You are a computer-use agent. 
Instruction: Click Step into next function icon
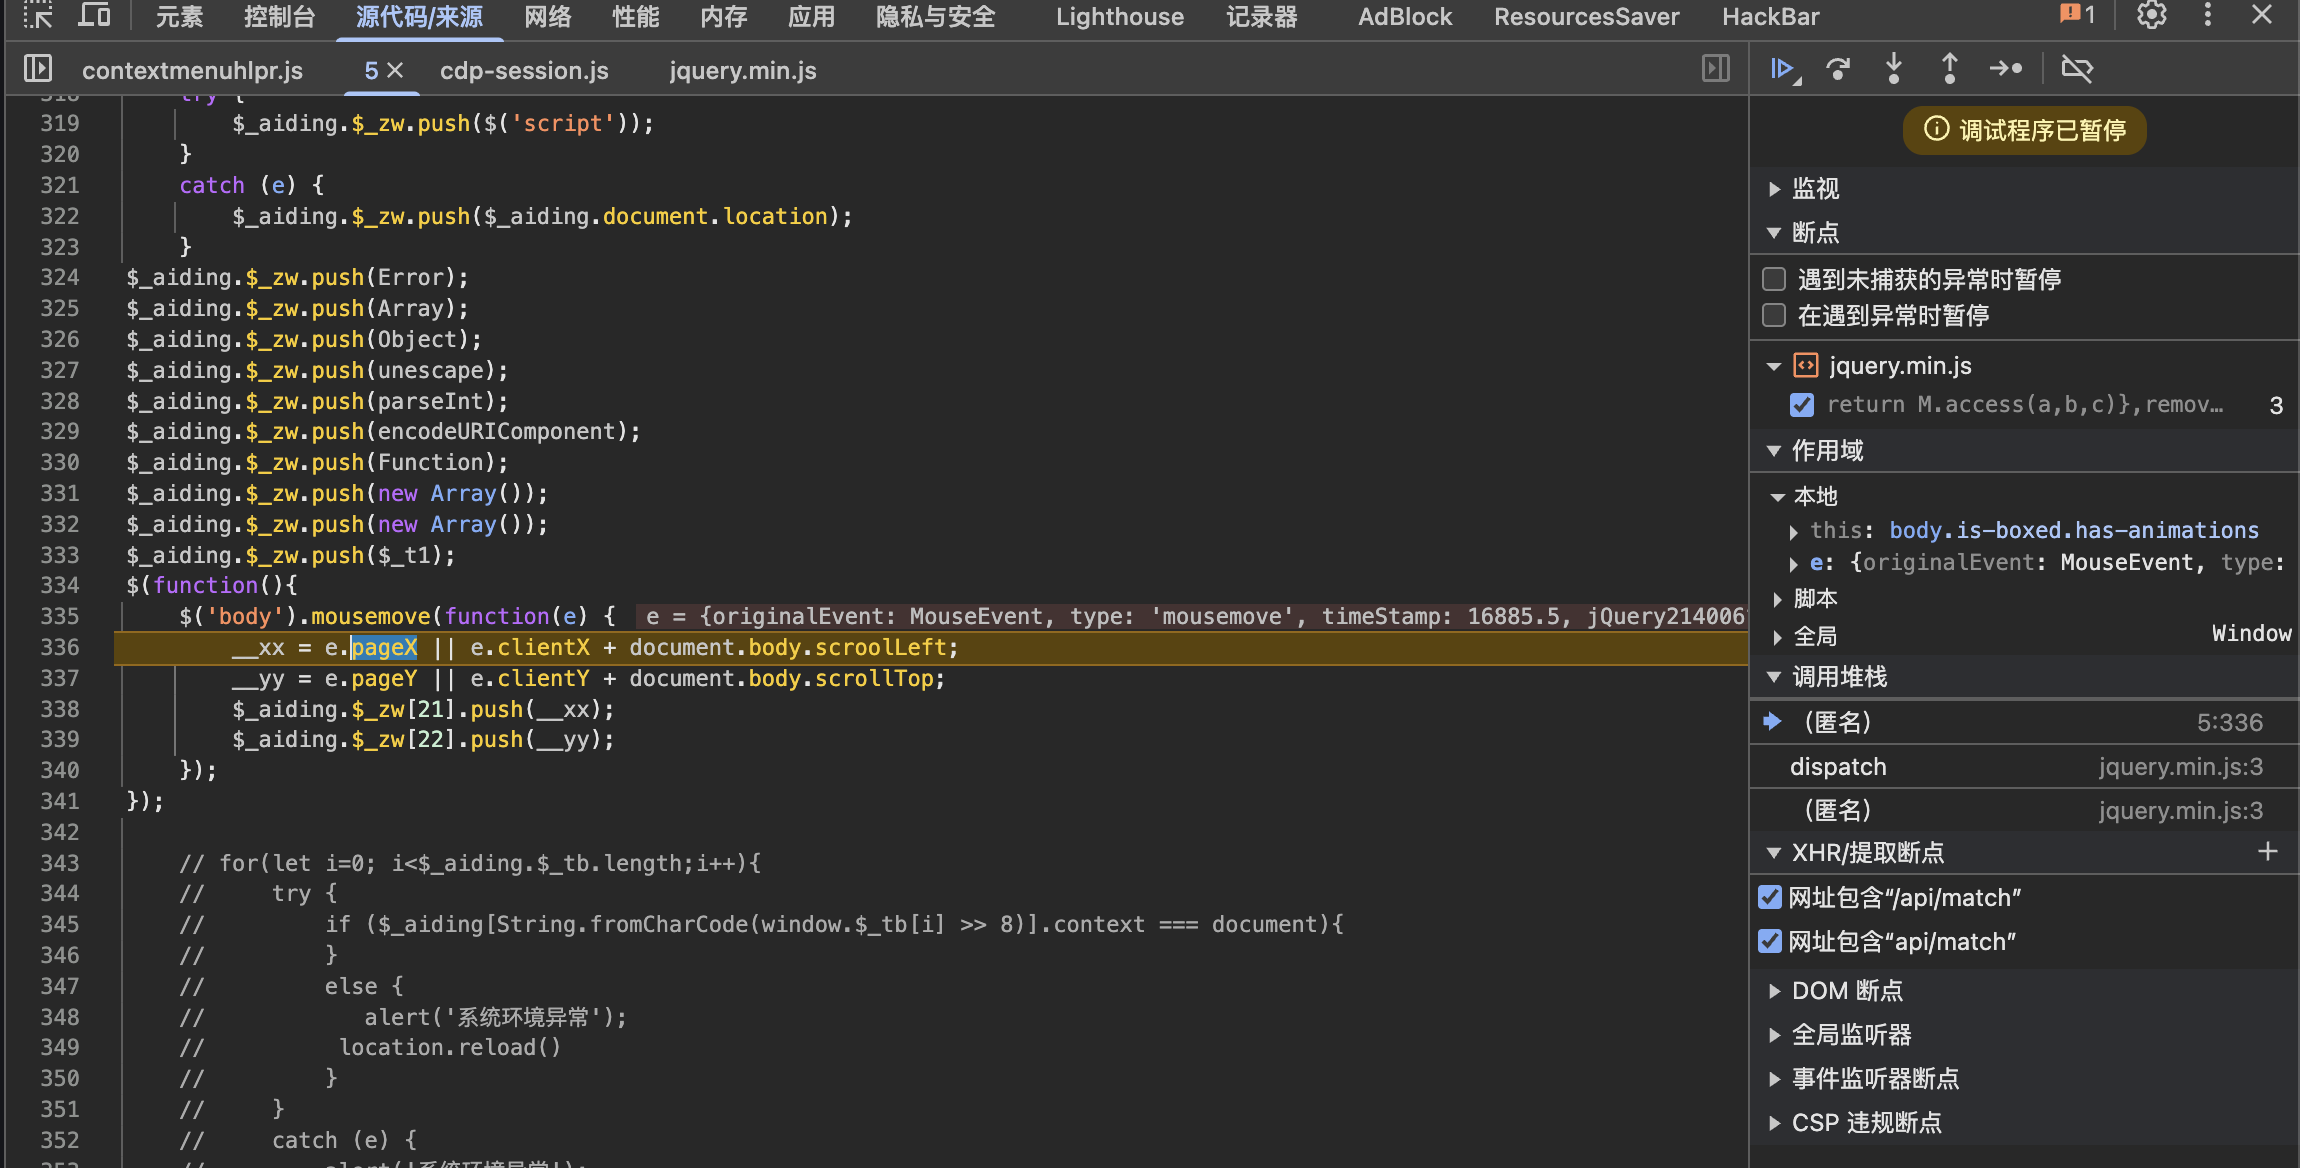coord(1893,69)
